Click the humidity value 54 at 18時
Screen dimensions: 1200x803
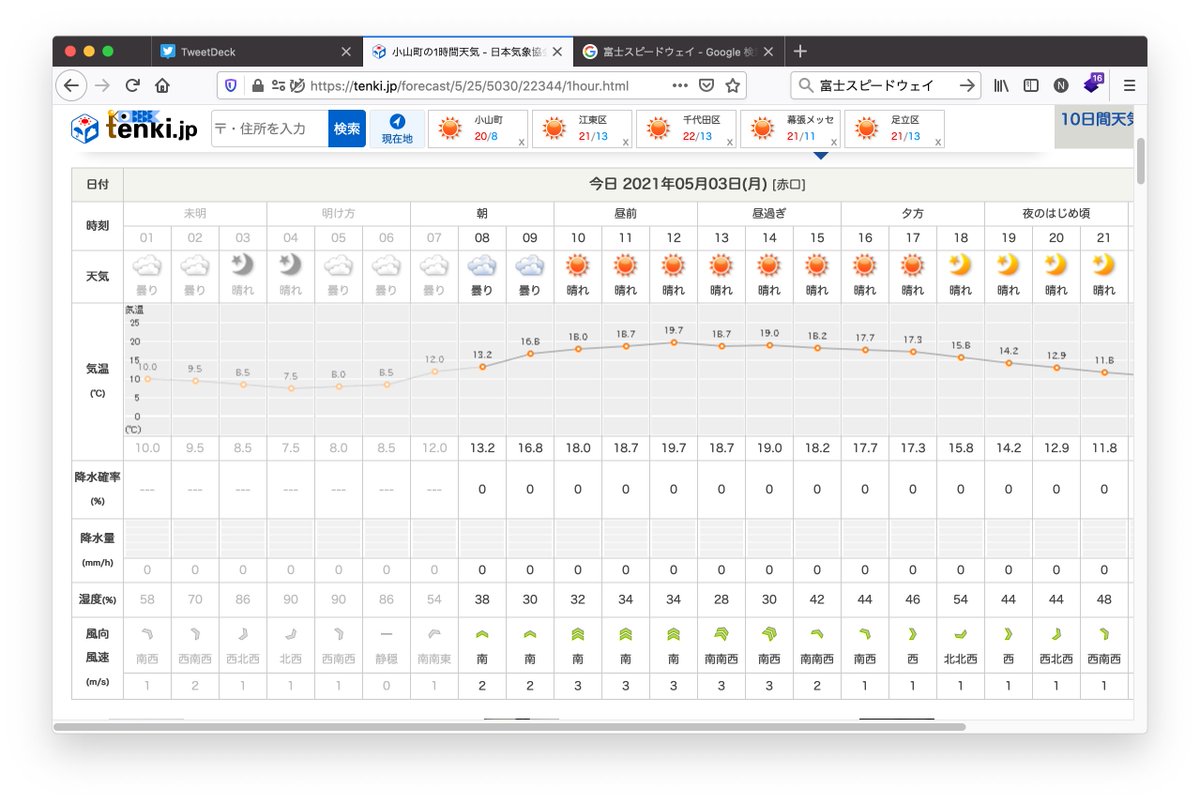point(961,599)
